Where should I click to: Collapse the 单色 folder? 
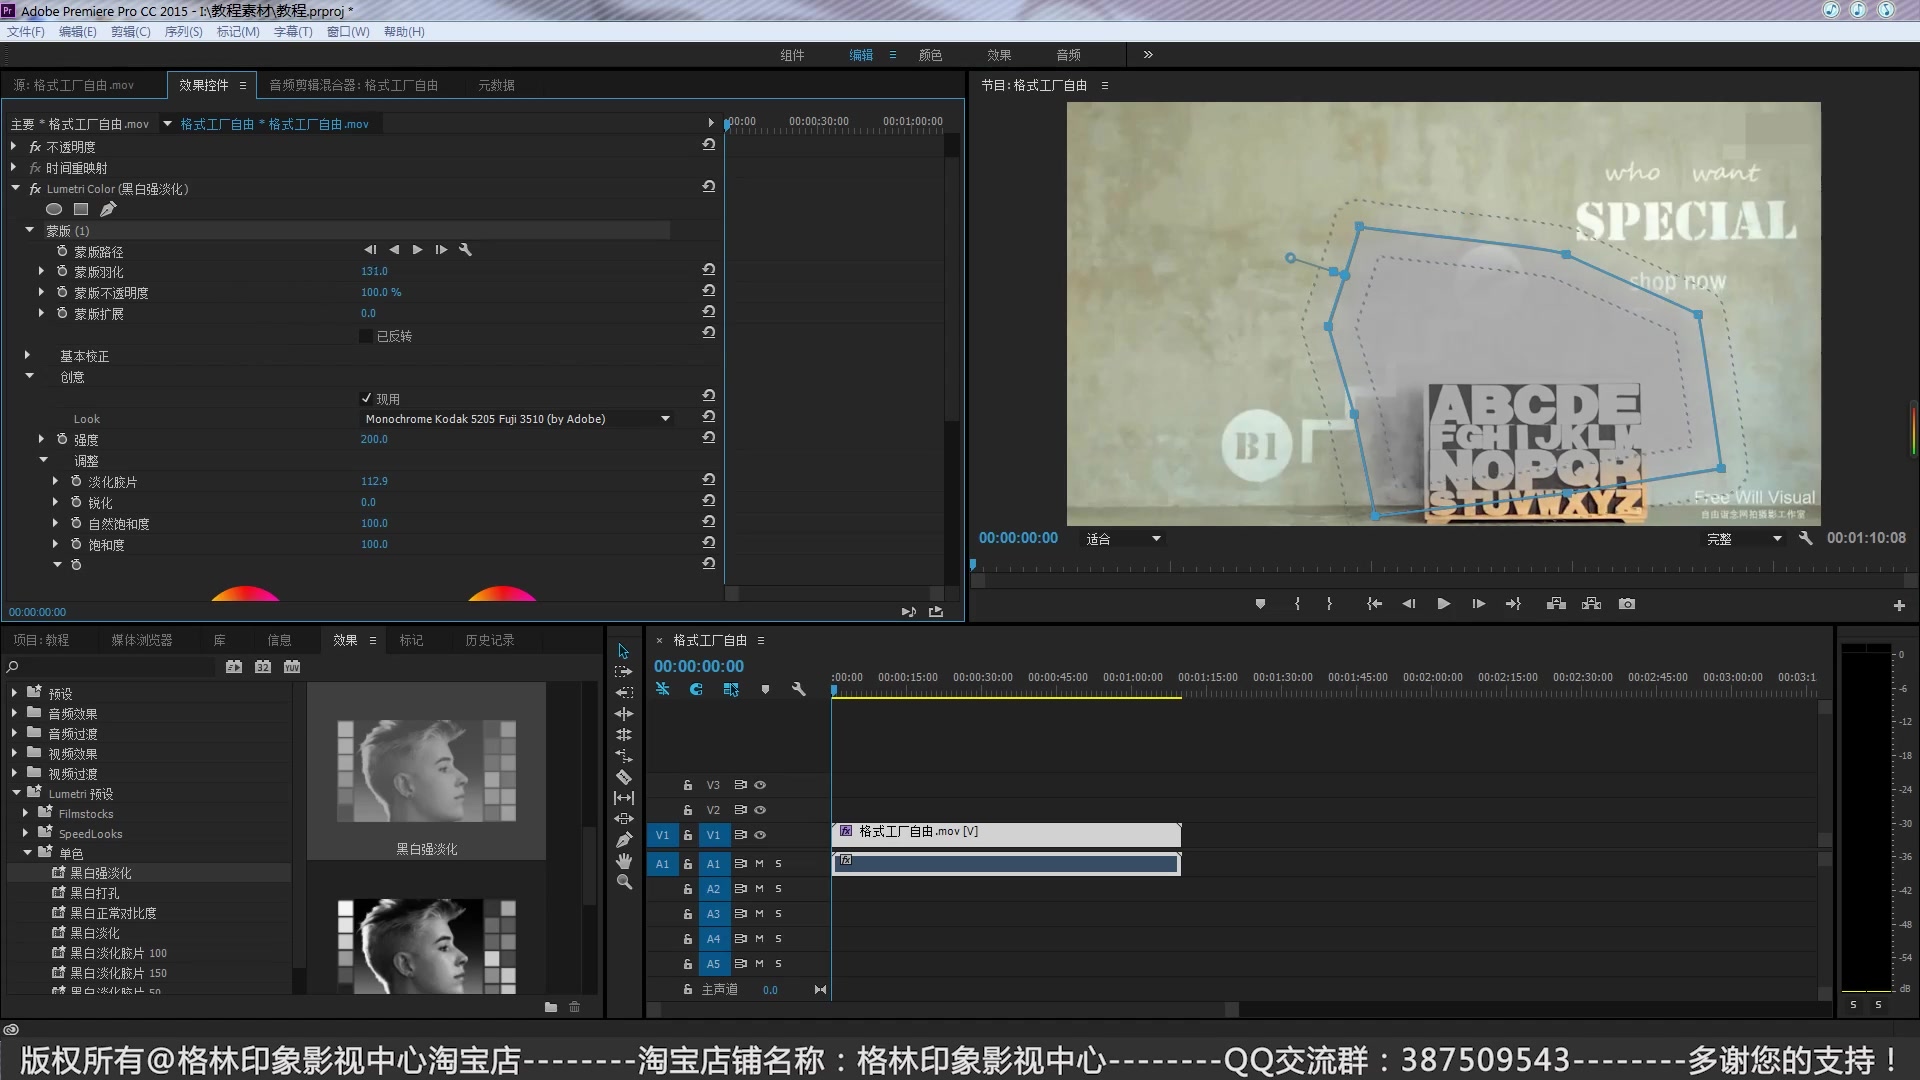(27, 853)
